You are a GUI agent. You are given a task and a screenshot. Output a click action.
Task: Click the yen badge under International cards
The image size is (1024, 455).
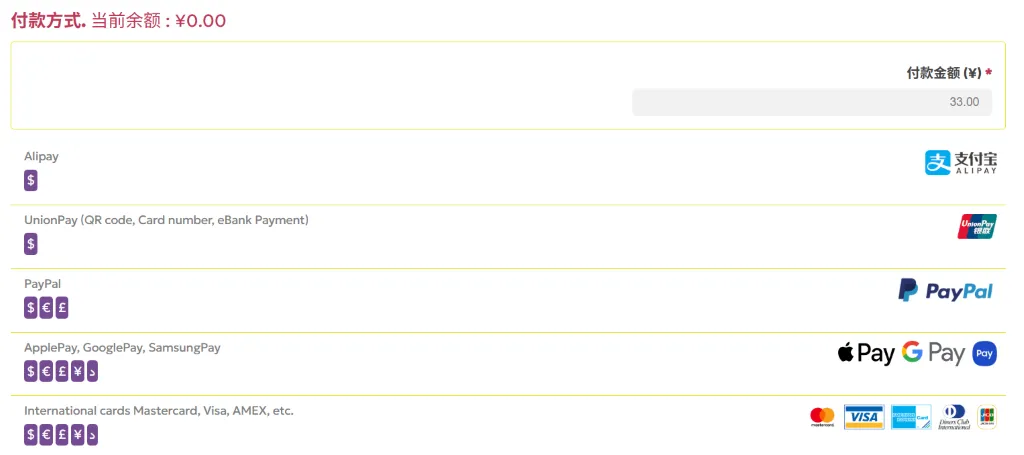(x=77, y=435)
